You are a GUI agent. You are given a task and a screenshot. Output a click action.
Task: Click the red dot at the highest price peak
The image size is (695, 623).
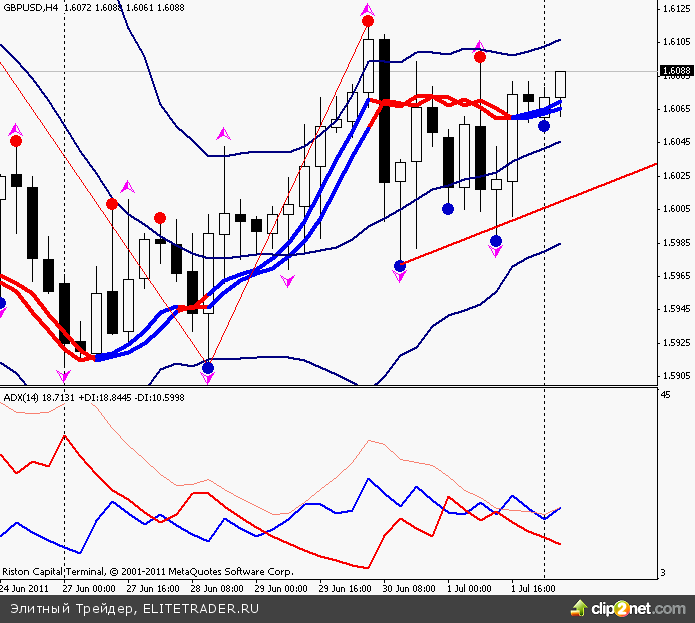click(368, 21)
